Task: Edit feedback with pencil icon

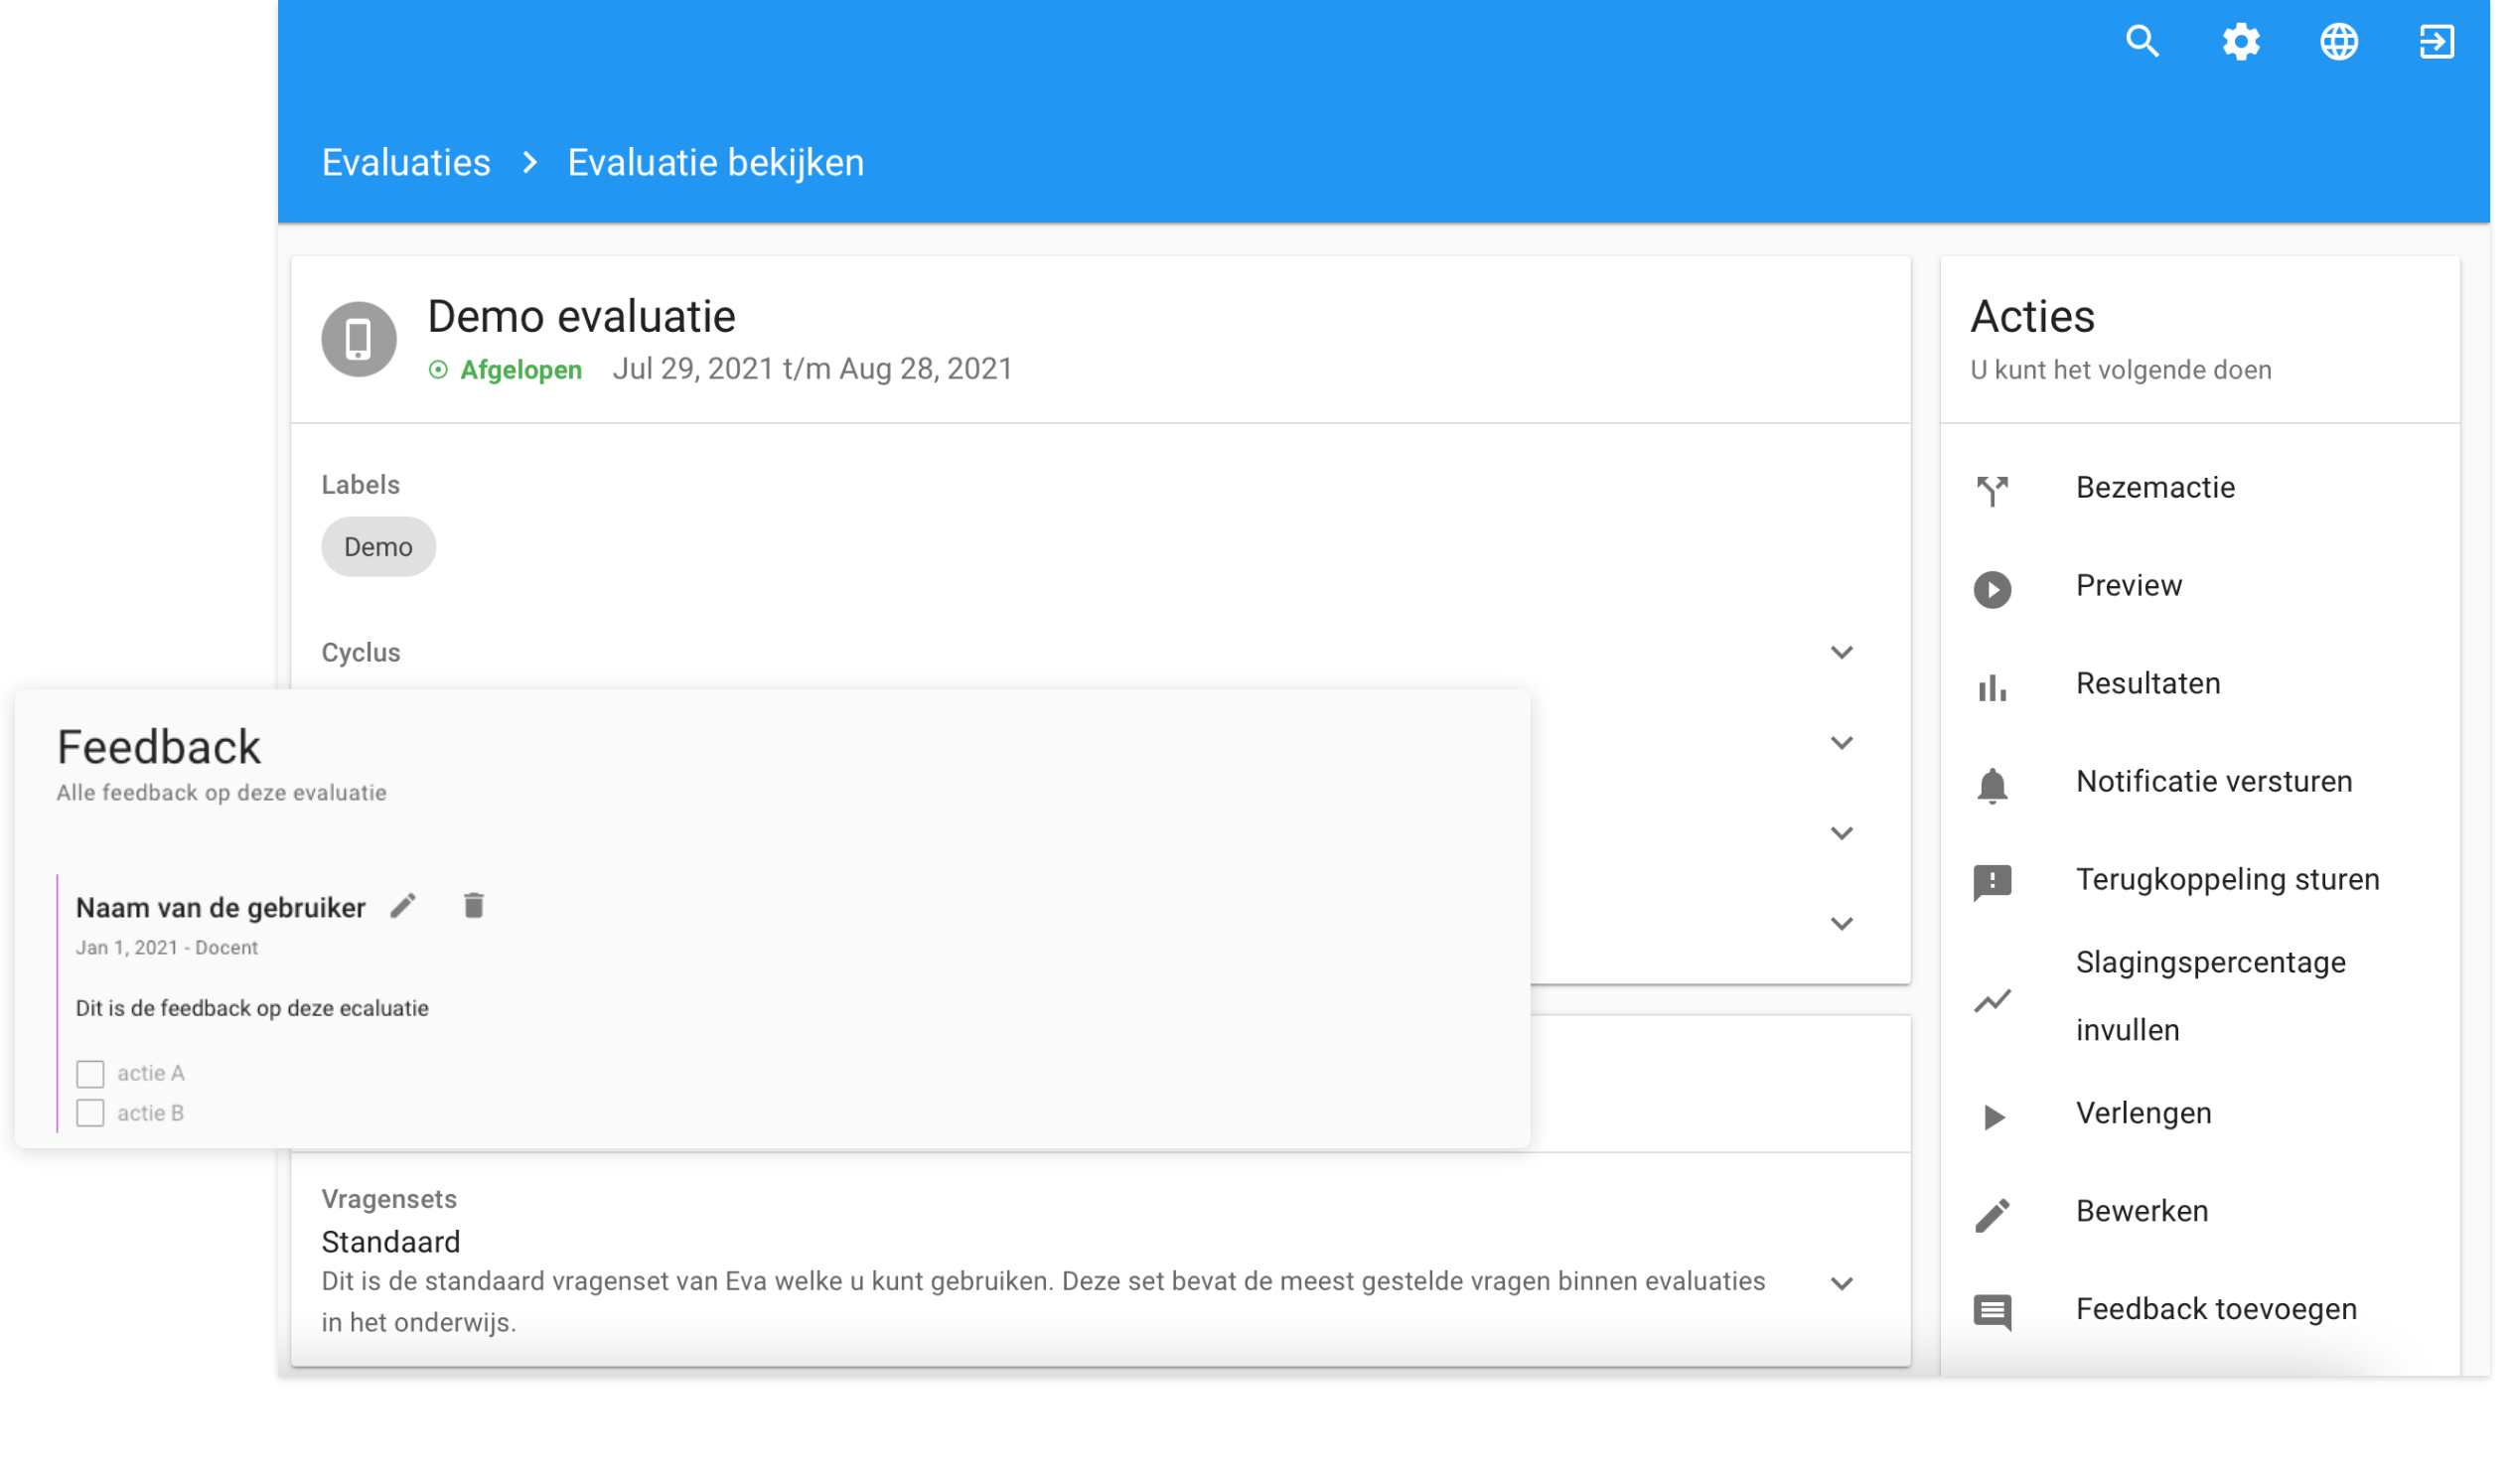Action: pyautogui.click(x=403, y=906)
